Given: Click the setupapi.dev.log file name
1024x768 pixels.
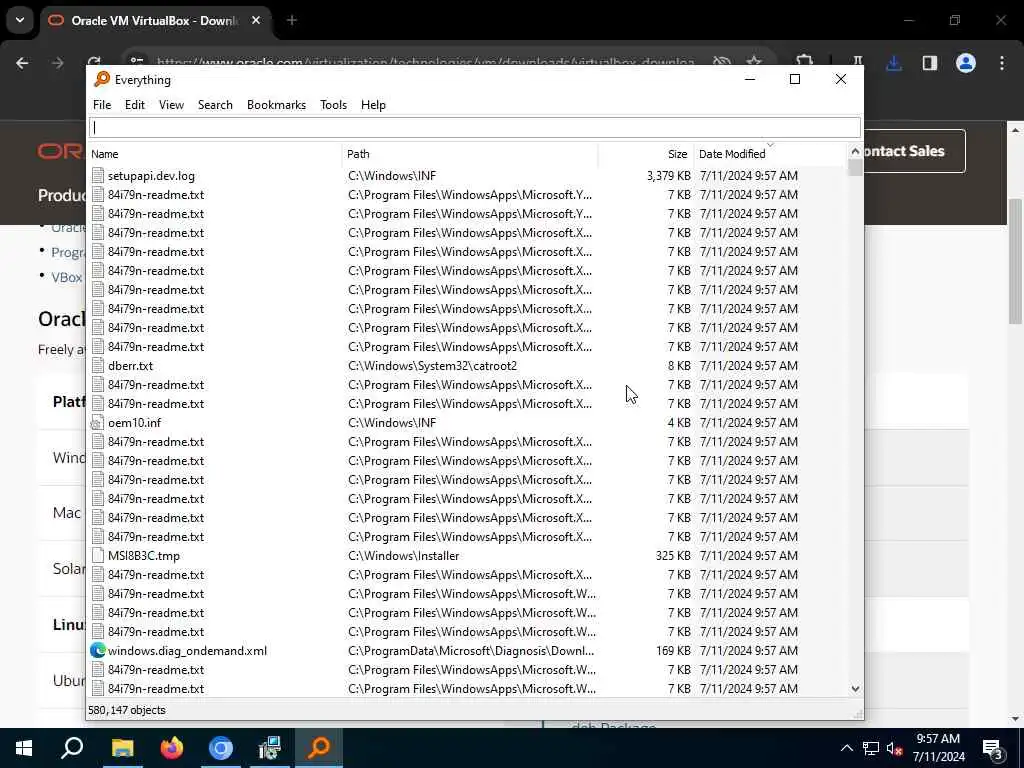Looking at the screenshot, I should pyautogui.click(x=152, y=176).
